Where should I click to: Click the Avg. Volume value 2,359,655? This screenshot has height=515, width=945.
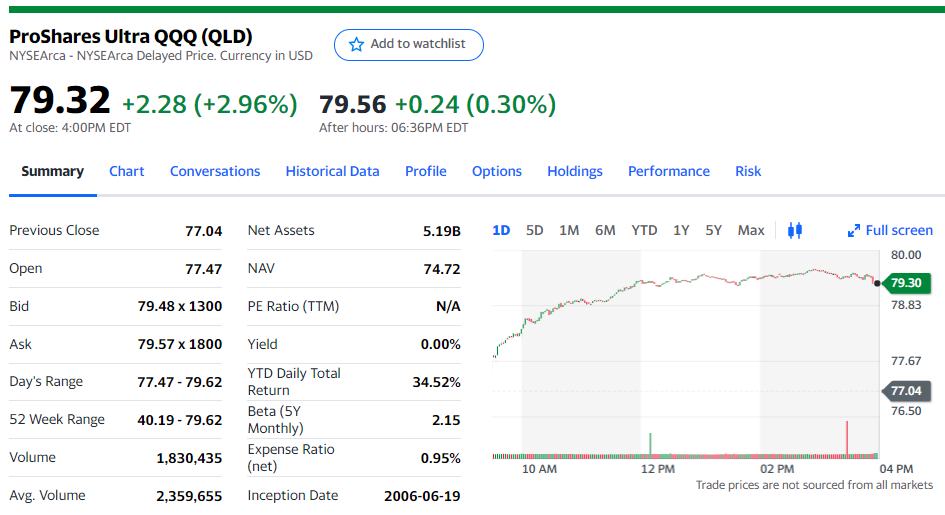point(189,497)
